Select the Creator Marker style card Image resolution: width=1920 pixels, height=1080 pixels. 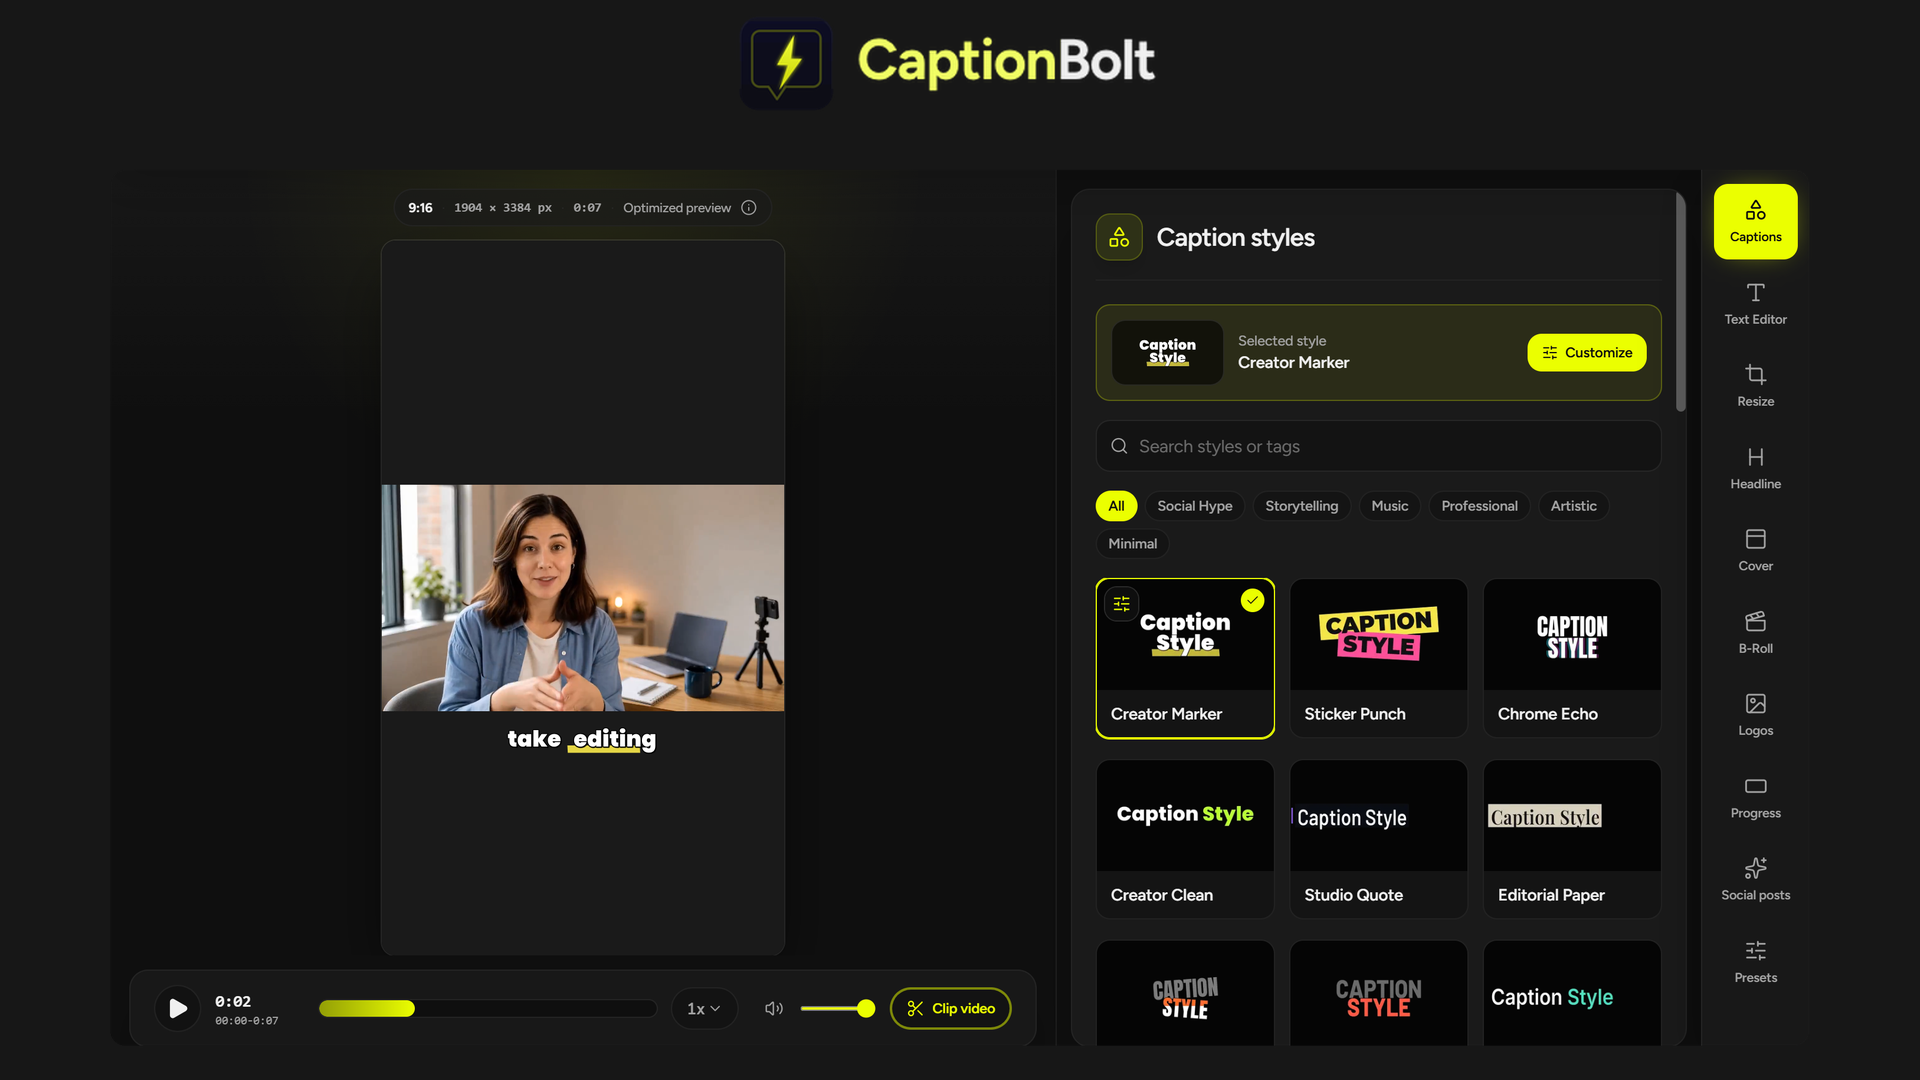pos(1185,658)
